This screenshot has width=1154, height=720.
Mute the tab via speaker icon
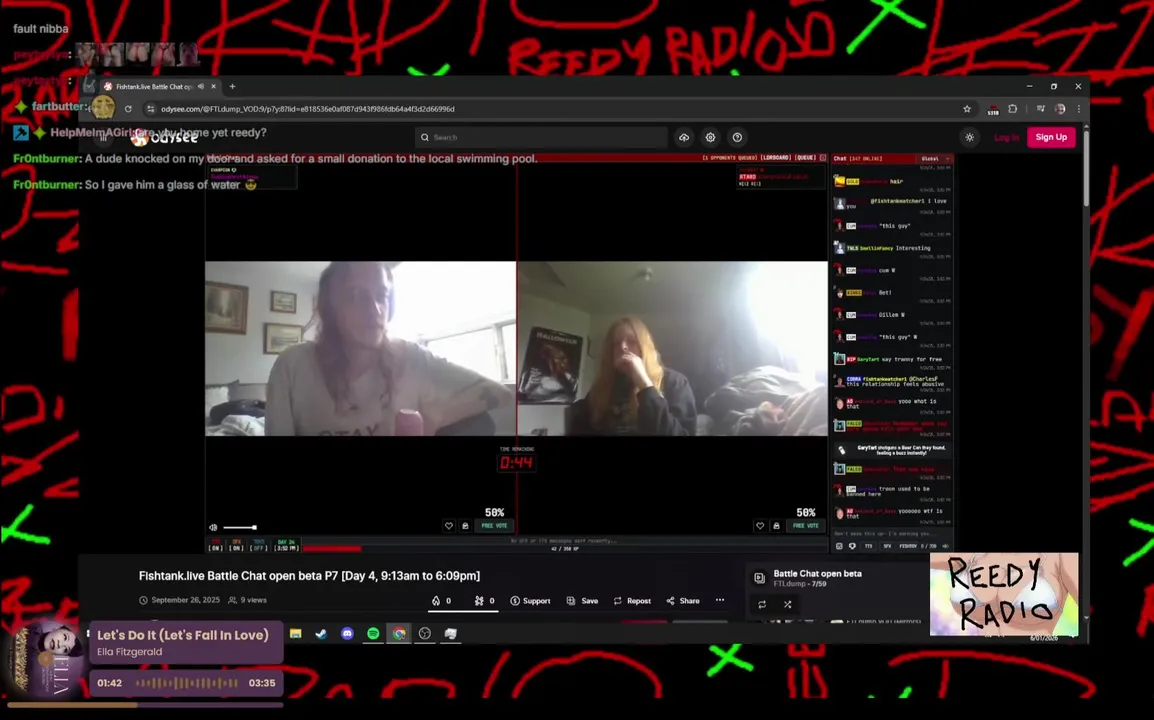coord(201,86)
